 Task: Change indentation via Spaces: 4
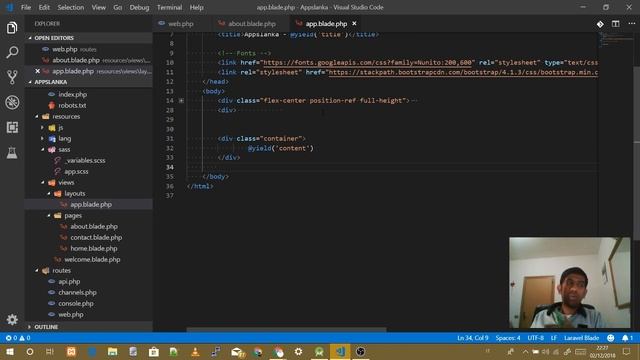point(508,338)
